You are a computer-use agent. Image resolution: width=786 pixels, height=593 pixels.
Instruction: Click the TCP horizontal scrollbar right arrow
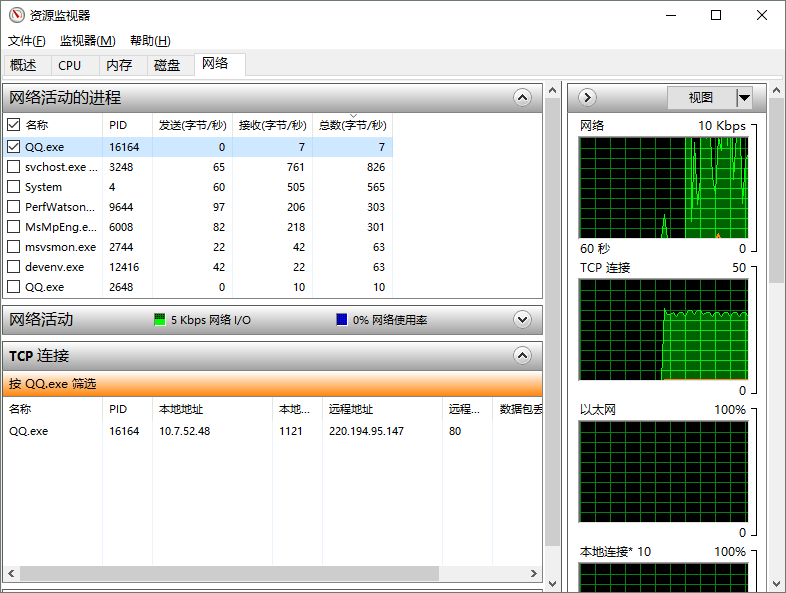pyautogui.click(x=533, y=573)
